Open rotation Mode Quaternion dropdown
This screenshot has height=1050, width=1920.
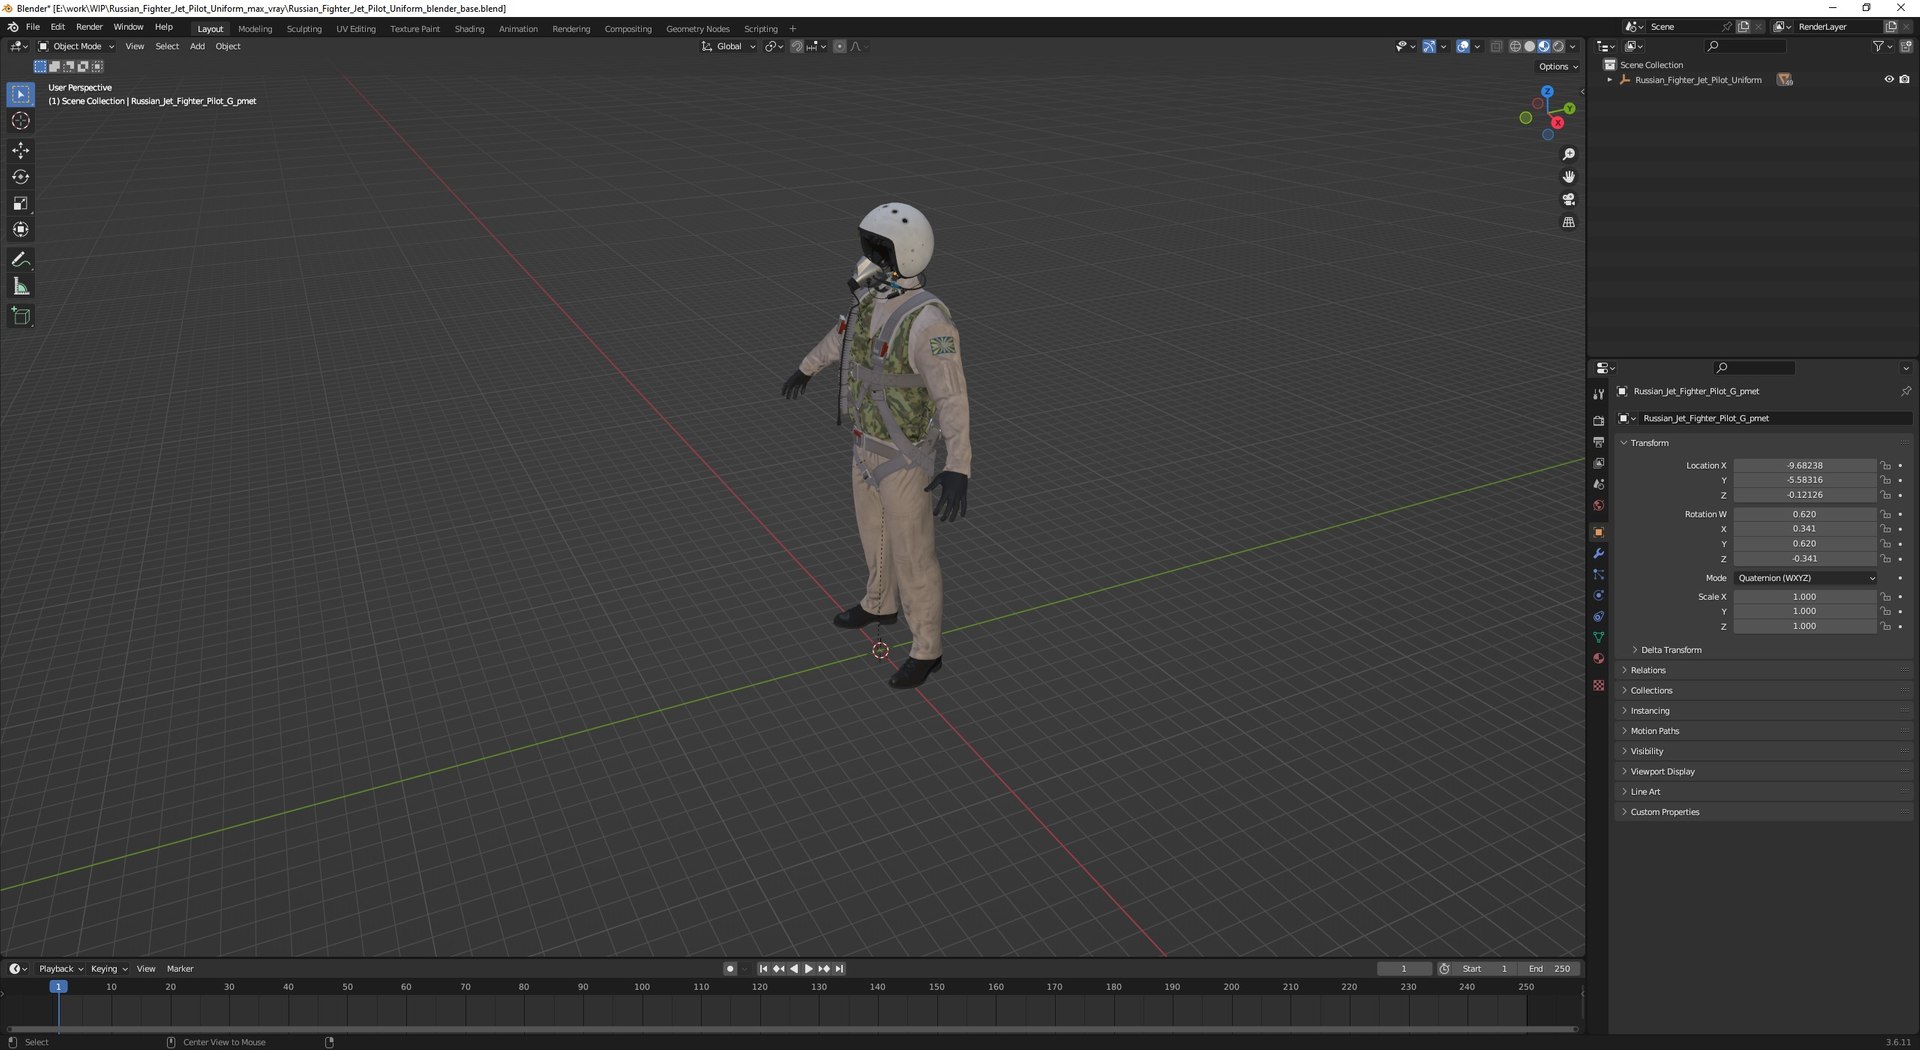pyautogui.click(x=1805, y=579)
